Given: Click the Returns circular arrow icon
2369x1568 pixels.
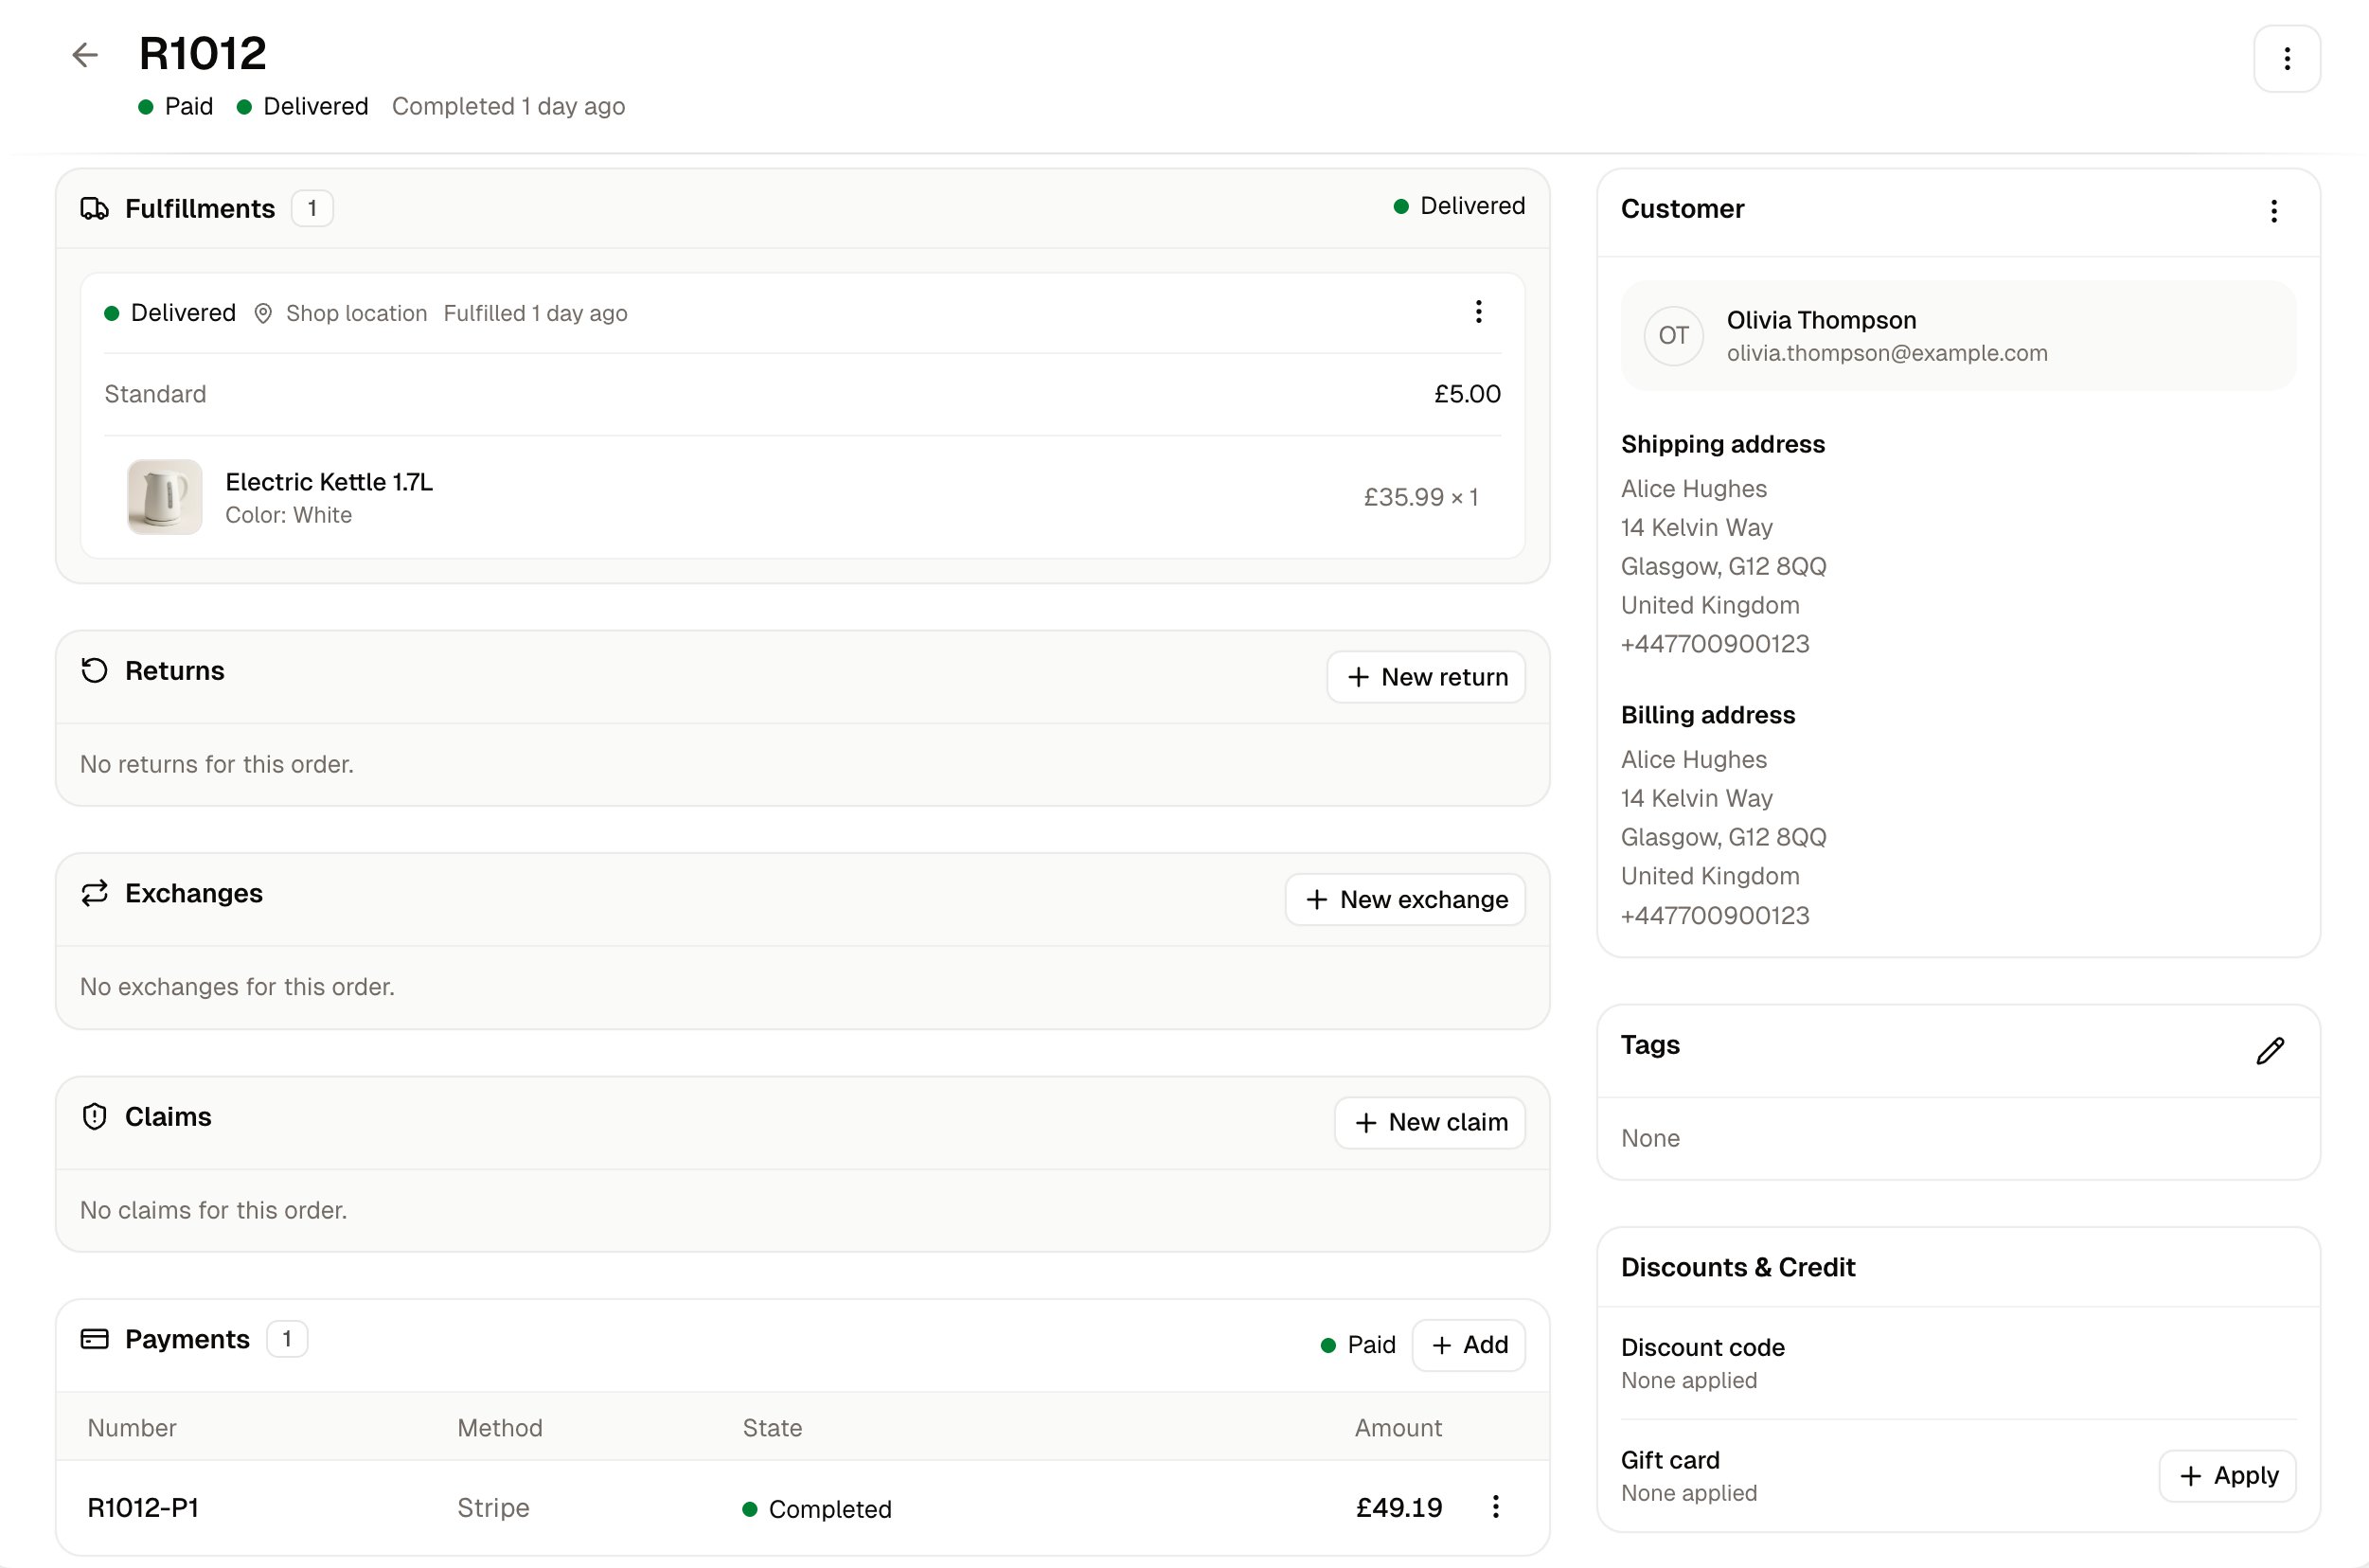Looking at the screenshot, I should [x=94, y=670].
